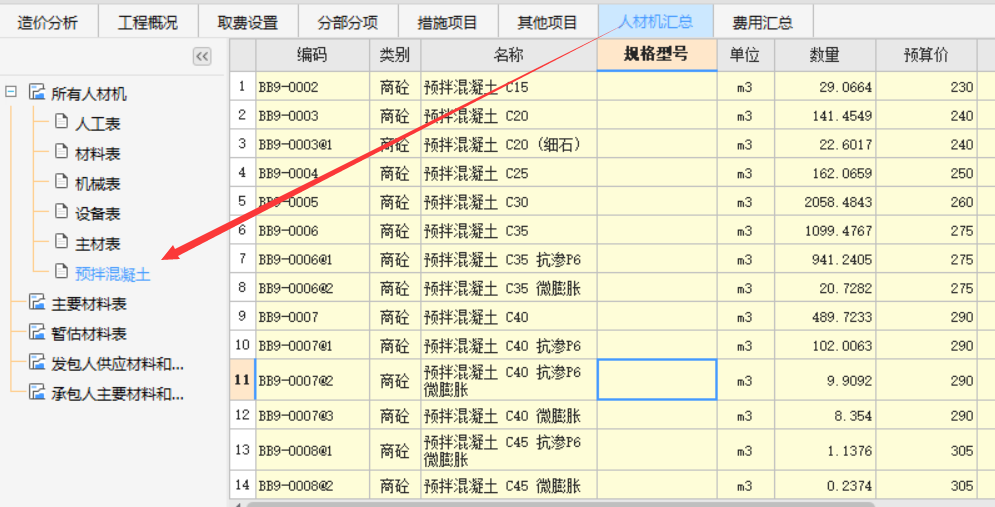The height and width of the screenshot is (507, 995).
Task: Click 商砼 category cell in row 4
Action: (x=395, y=173)
